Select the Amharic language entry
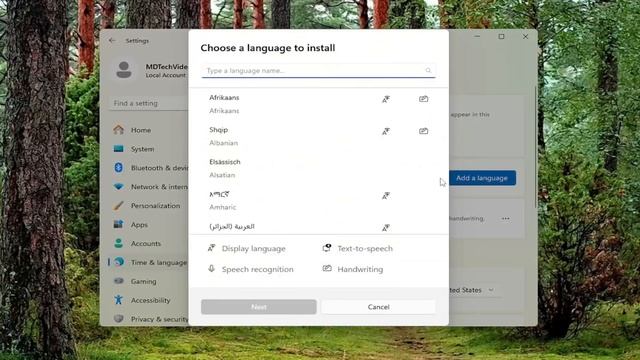 tap(318, 200)
